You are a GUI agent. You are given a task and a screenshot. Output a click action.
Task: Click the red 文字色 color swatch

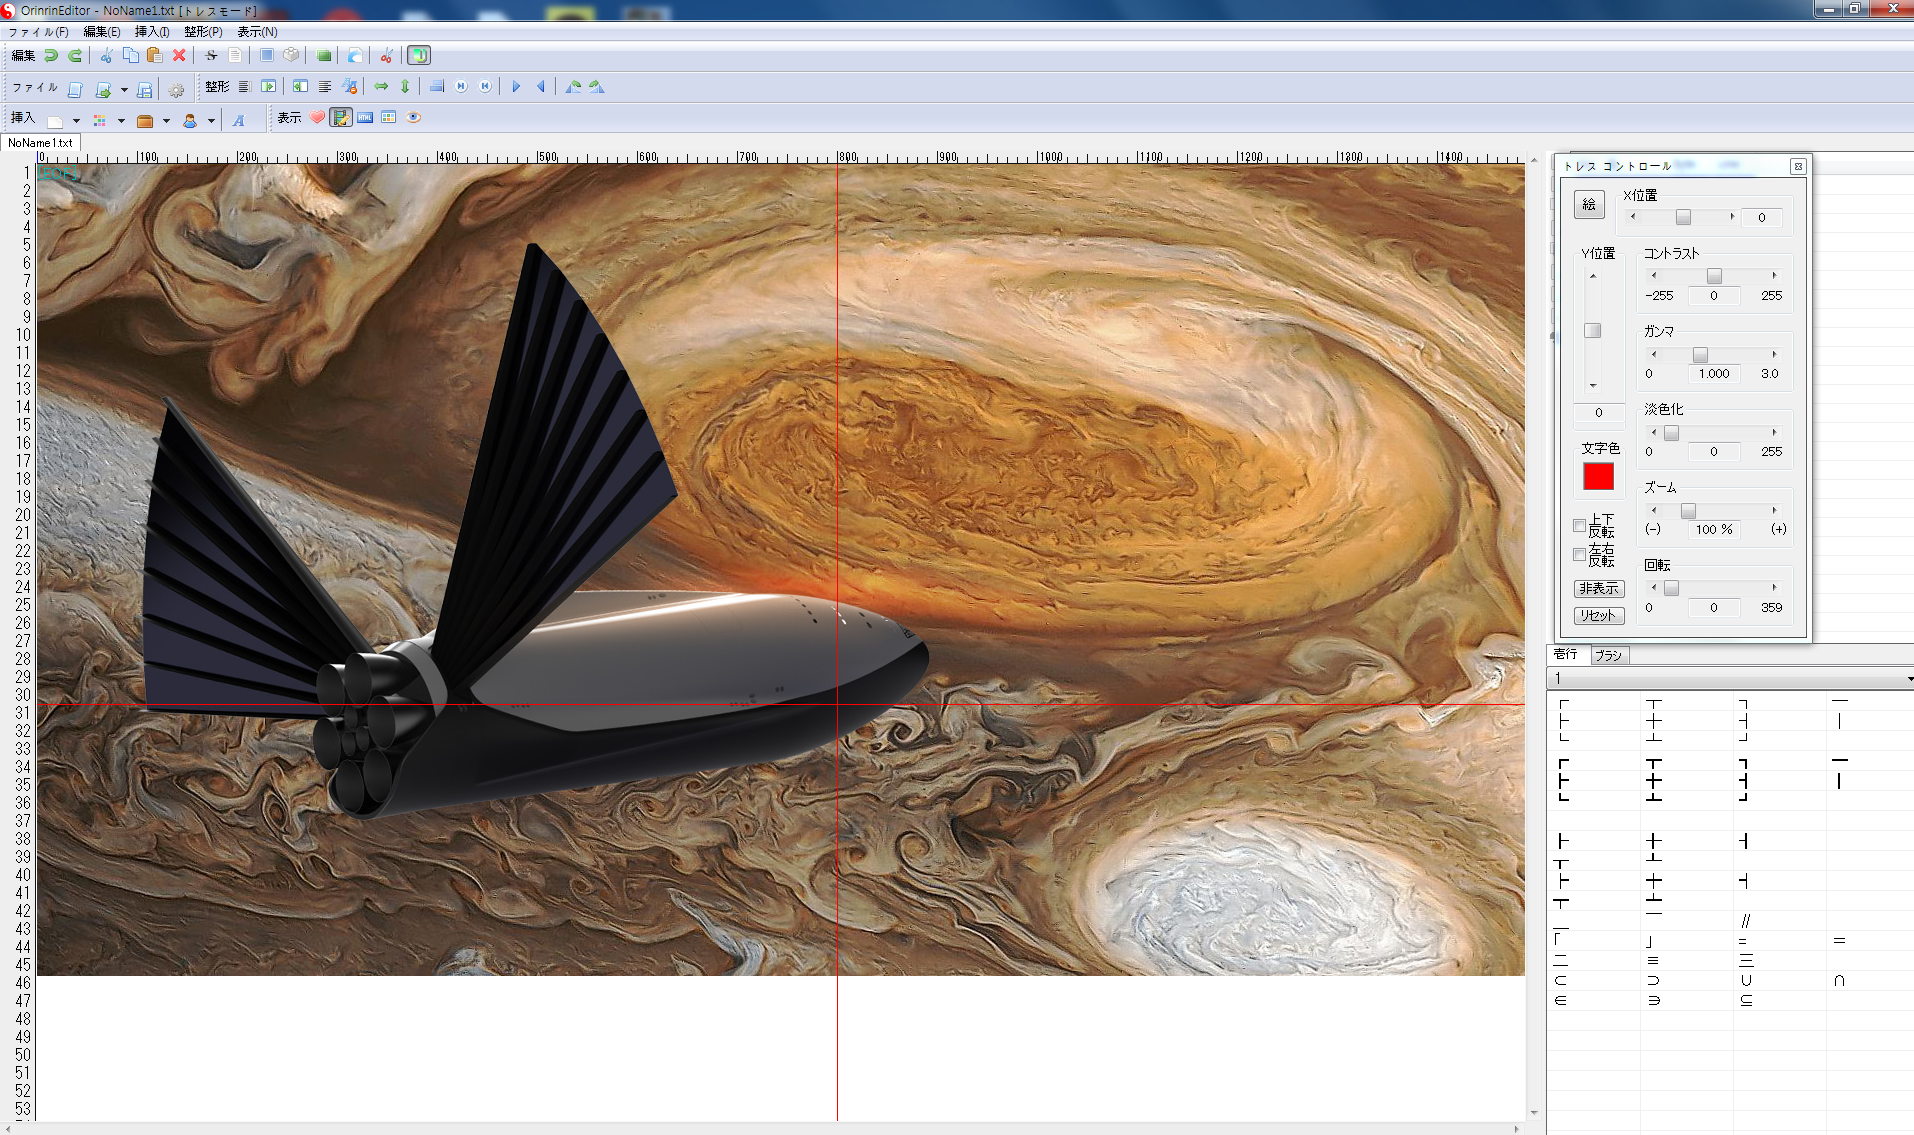point(1598,477)
